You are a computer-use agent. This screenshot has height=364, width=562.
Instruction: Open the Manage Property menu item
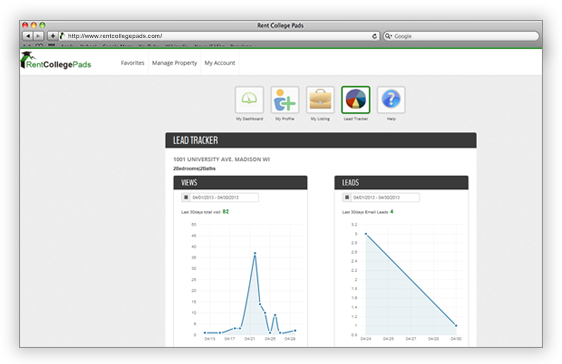pyautogui.click(x=175, y=63)
